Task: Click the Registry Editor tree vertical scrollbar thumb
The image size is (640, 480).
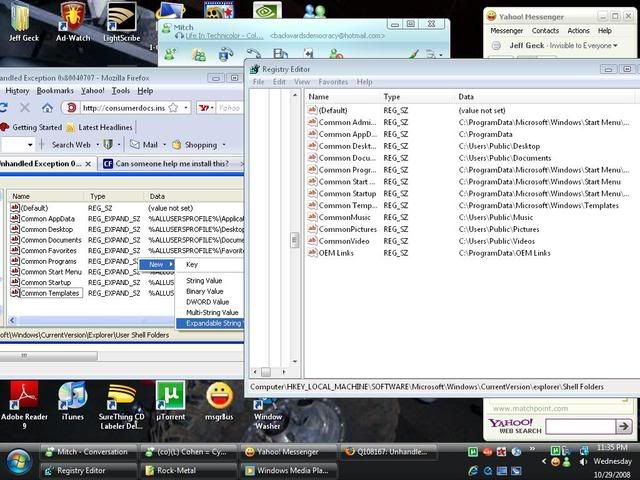Action: coord(294,240)
